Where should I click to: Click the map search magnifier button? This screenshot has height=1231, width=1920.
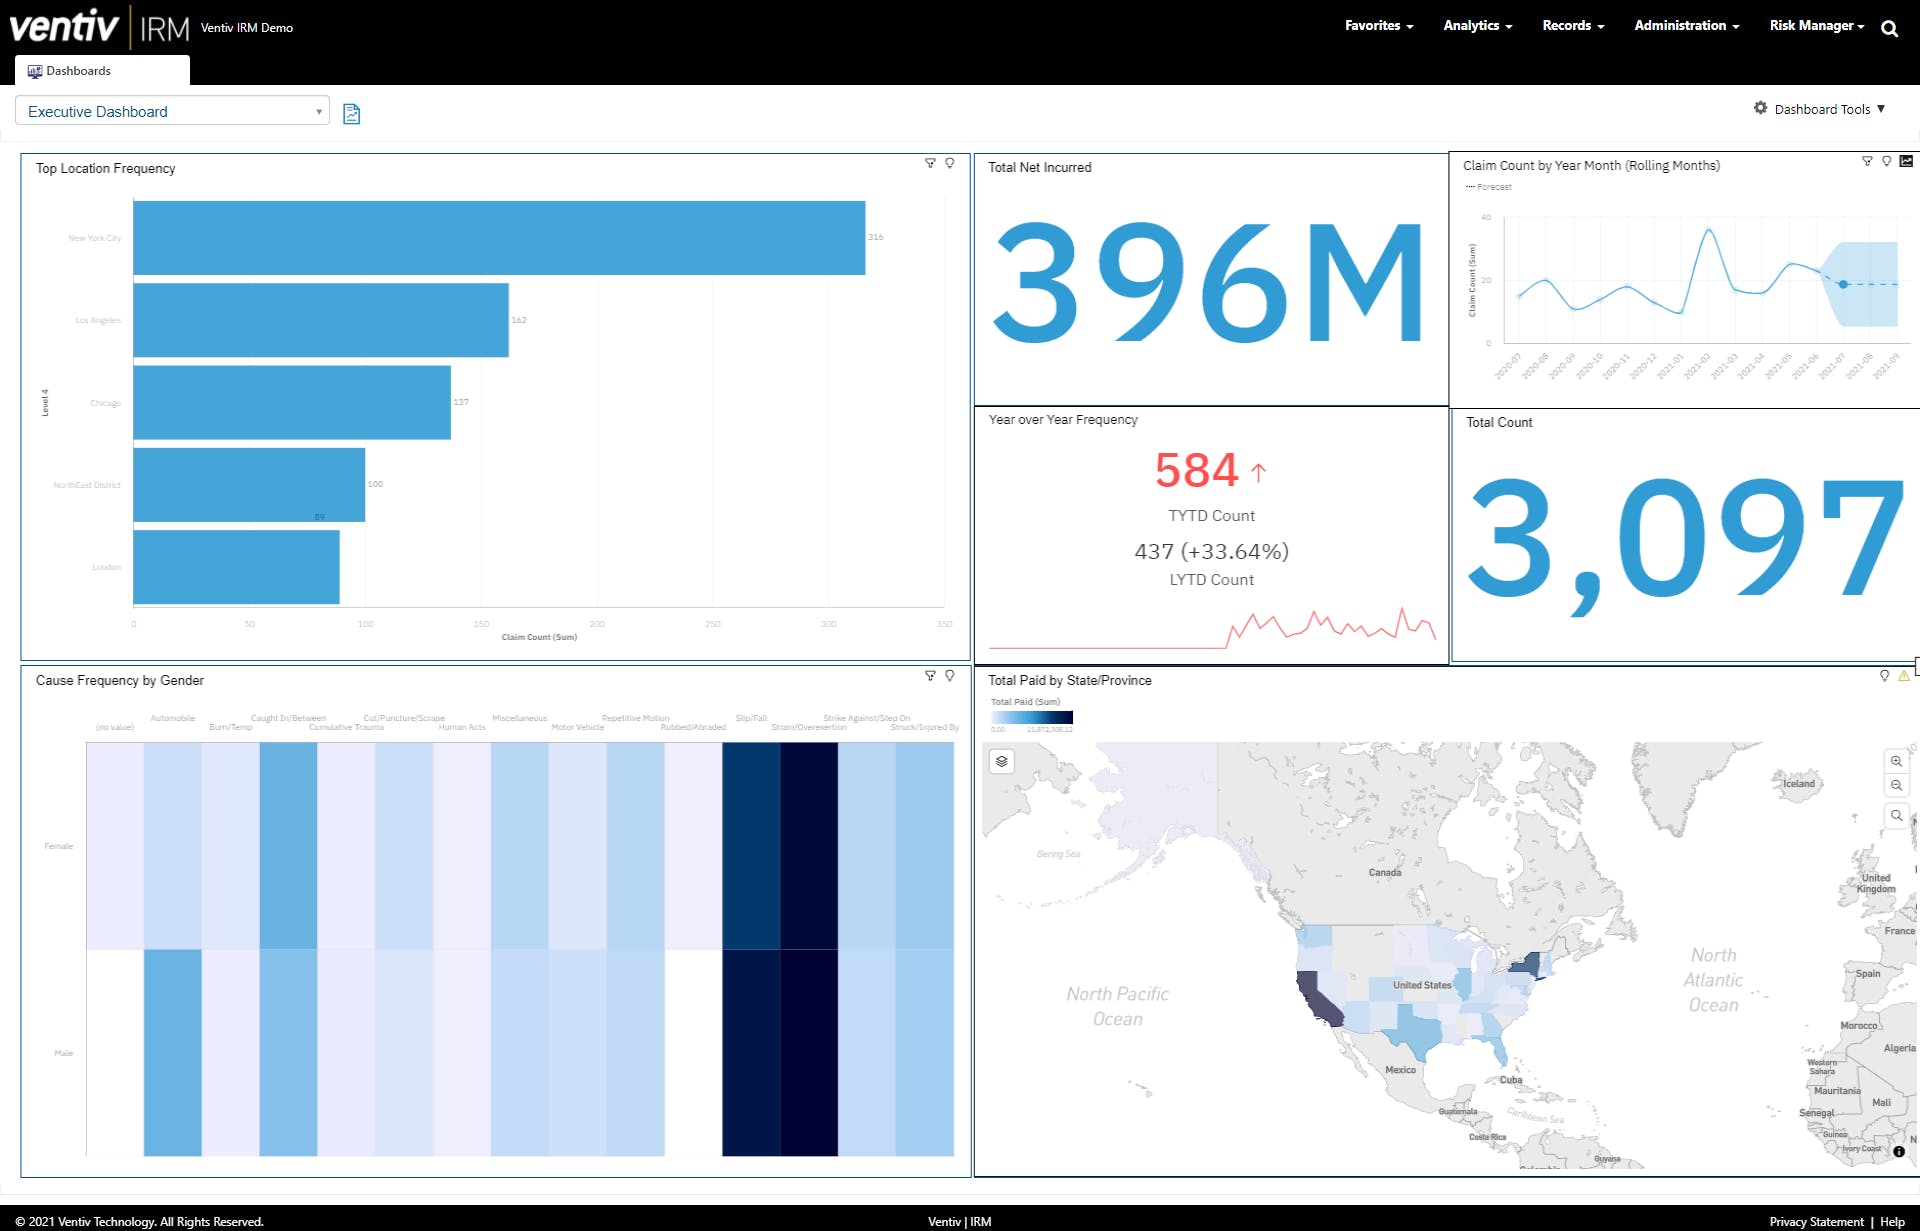click(x=1896, y=816)
